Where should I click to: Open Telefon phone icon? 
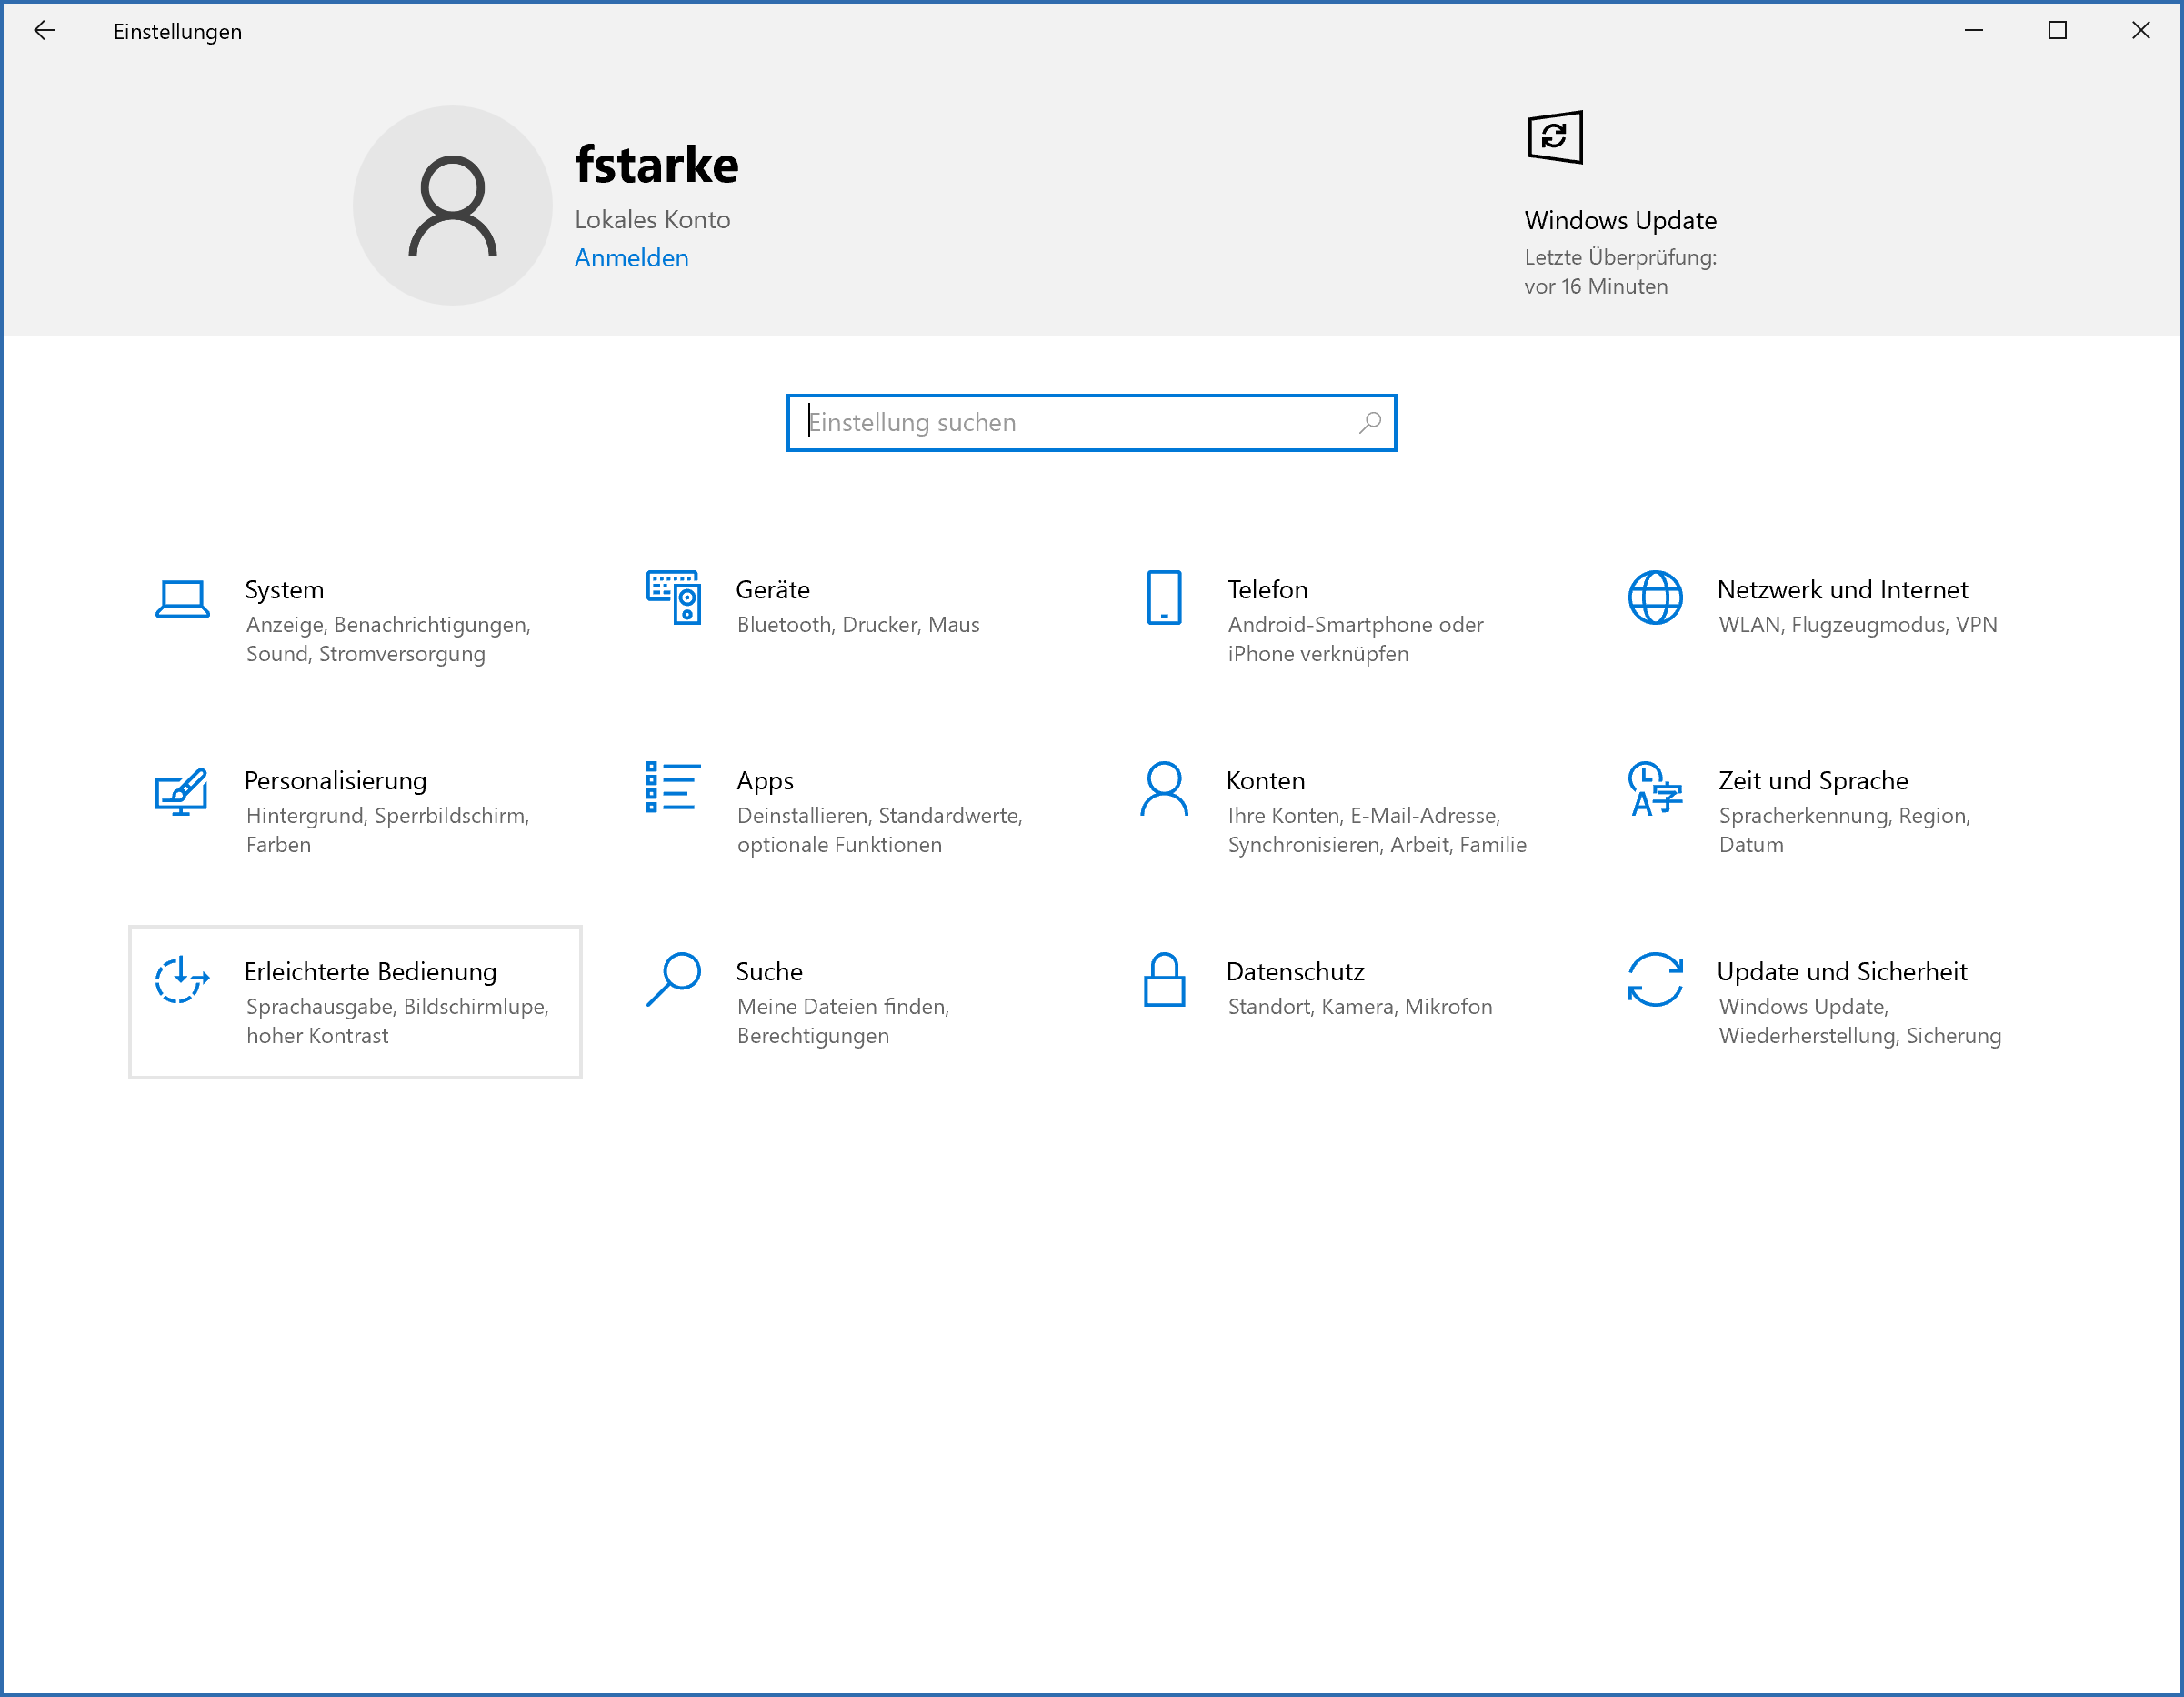point(1164,598)
